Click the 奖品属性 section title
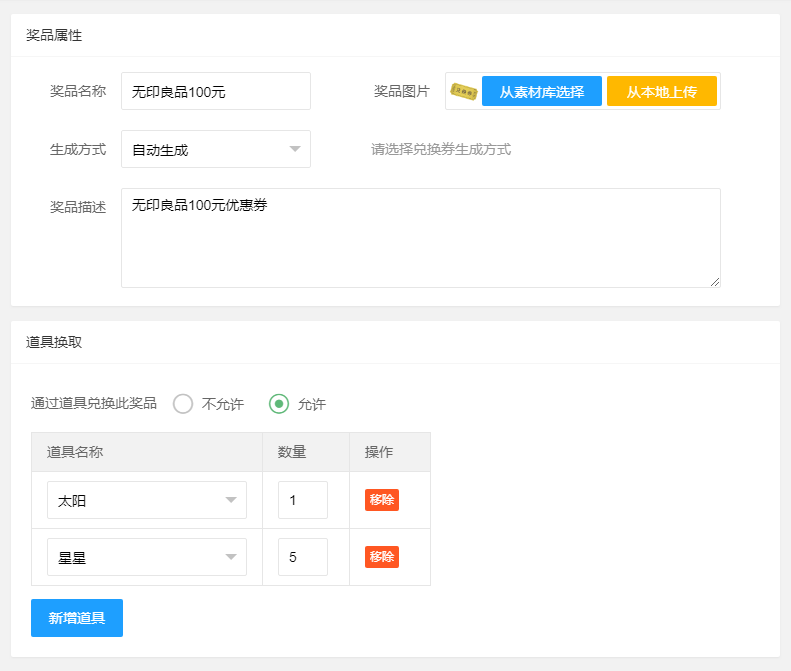The width and height of the screenshot is (791, 671). pyautogui.click(x=54, y=35)
